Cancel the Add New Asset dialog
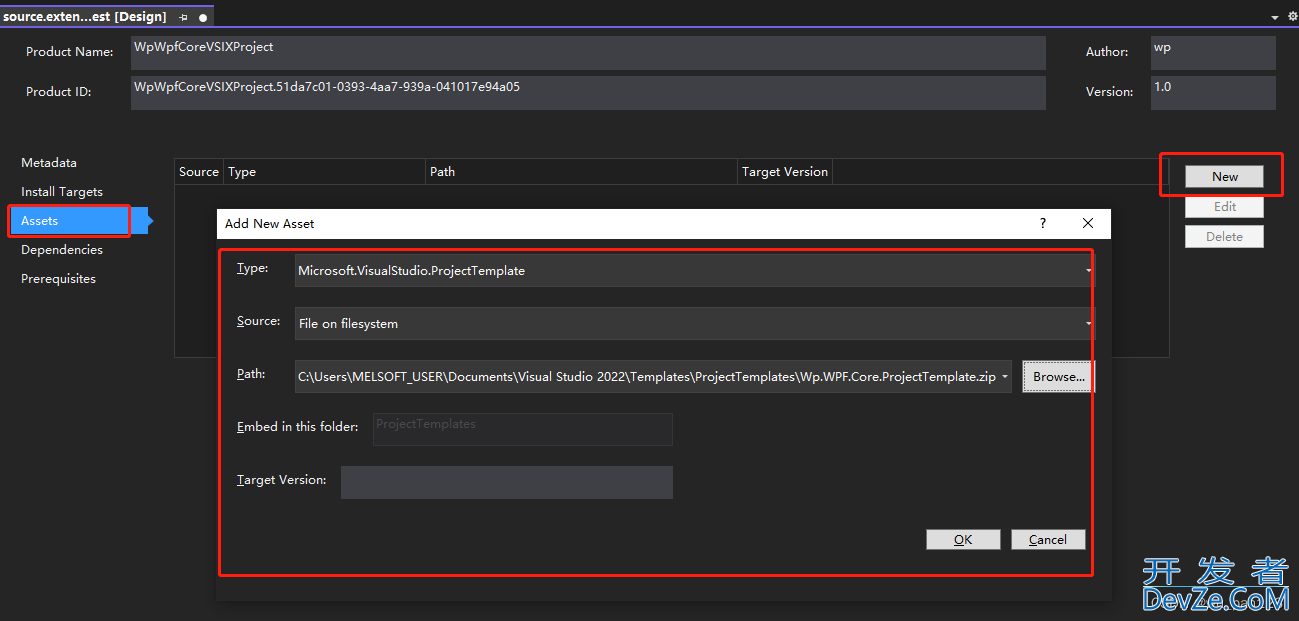1299x621 pixels. (1048, 540)
